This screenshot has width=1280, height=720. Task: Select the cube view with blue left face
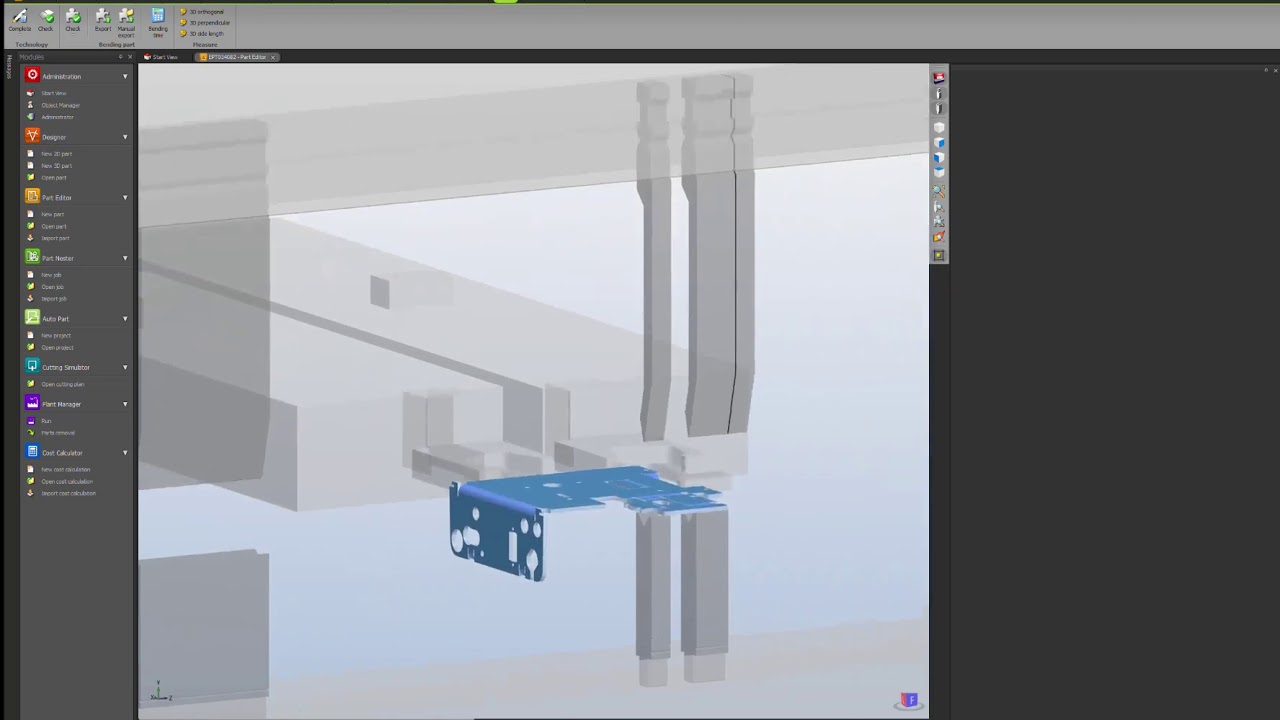point(939,157)
